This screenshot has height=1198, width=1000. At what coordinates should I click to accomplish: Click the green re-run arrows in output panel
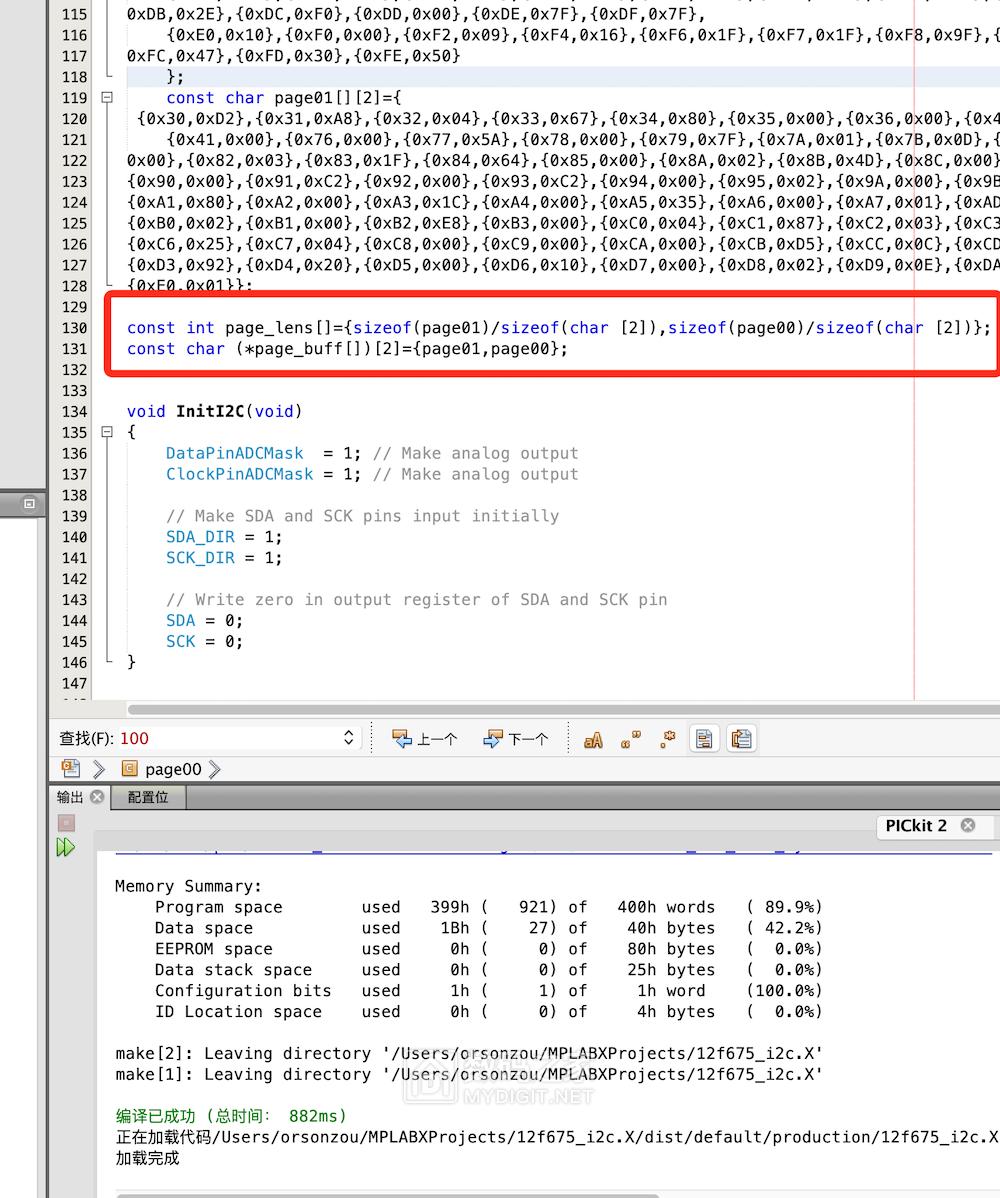pyautogui.click(x=66, y=848)
